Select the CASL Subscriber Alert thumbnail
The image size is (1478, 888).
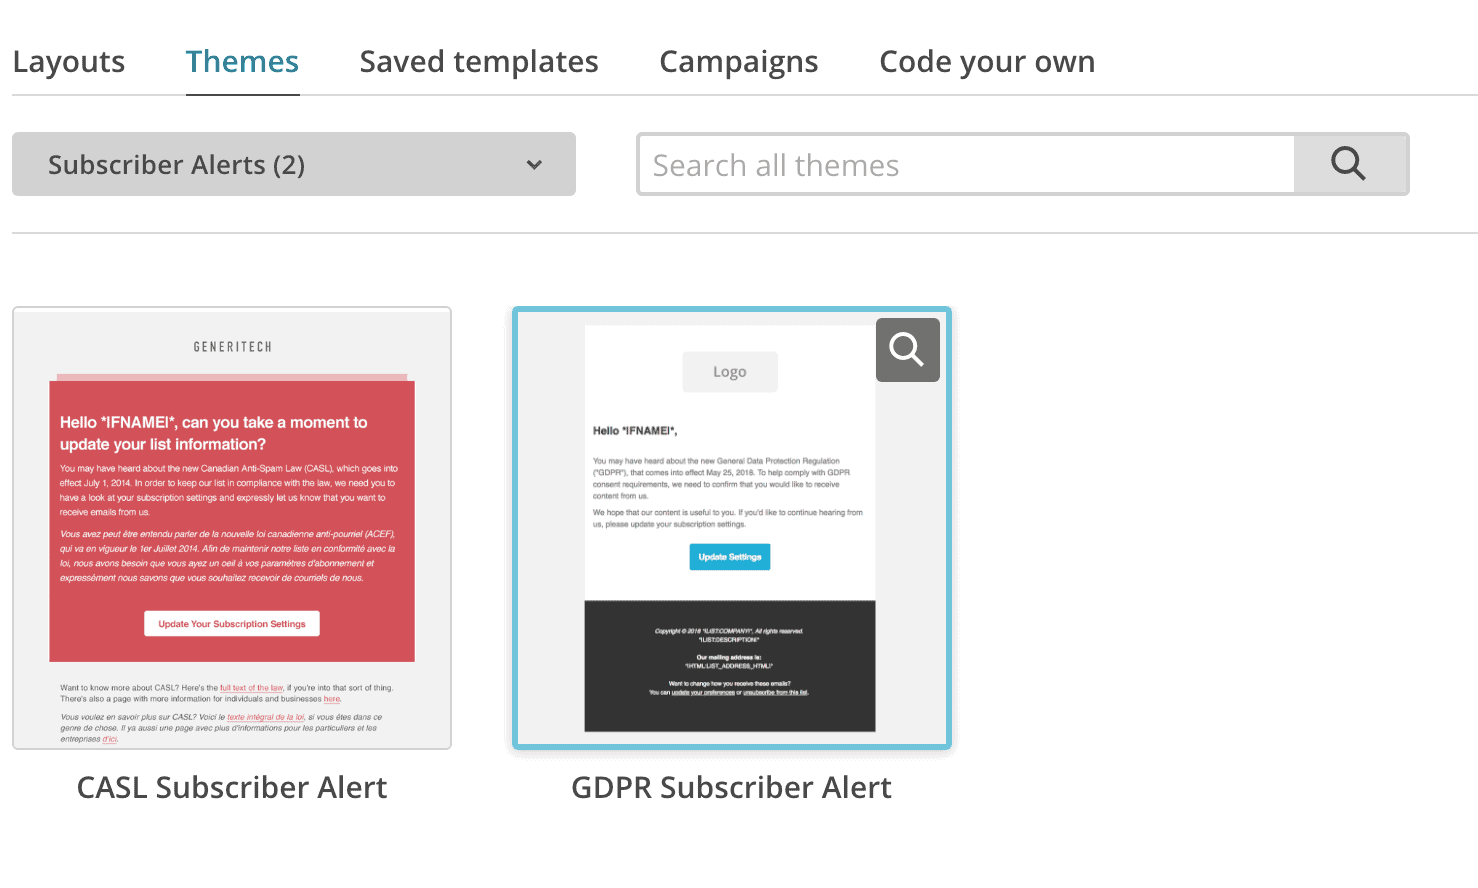pos(232,528)
